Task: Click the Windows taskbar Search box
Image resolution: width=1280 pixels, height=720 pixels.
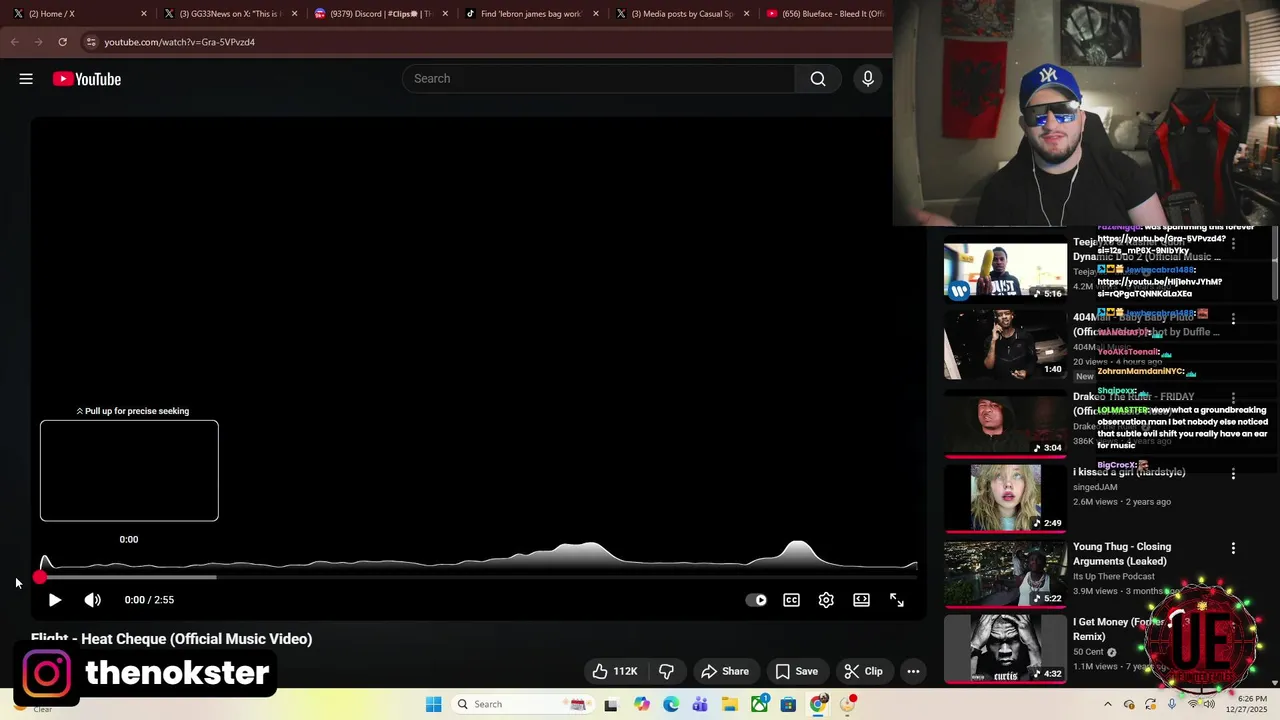Action: click(x=521, y=704)
